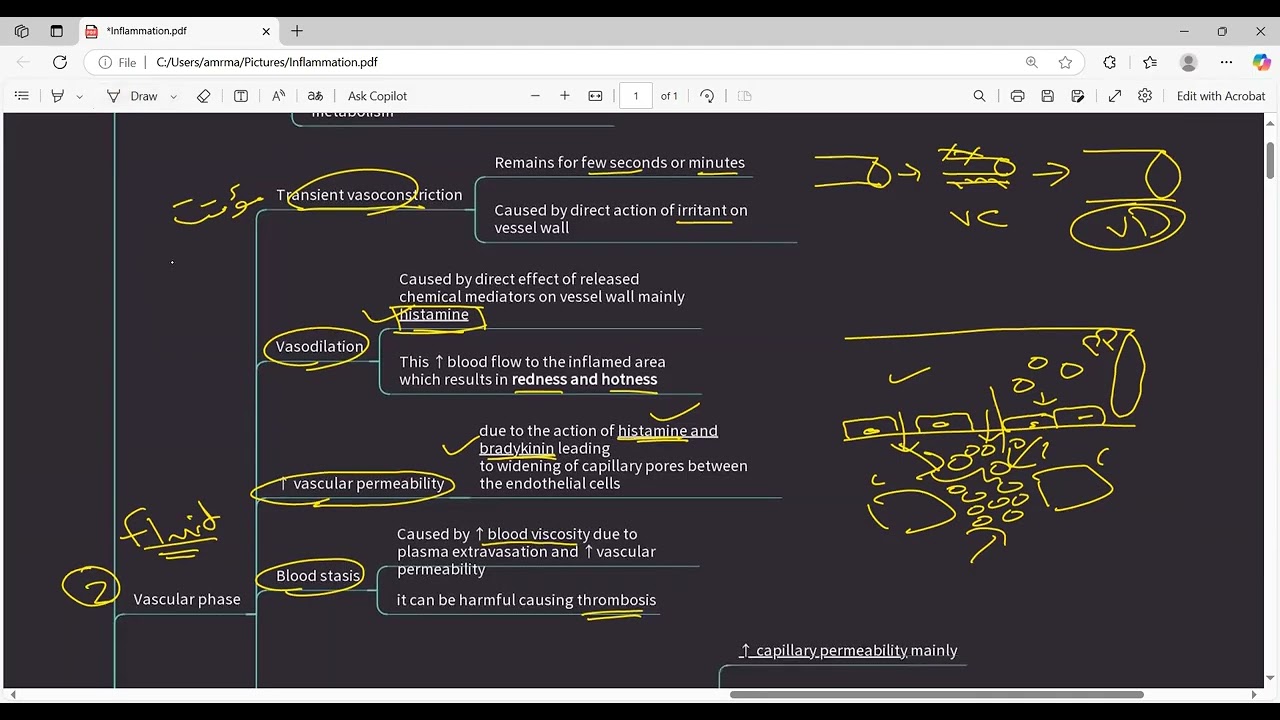Click the address bar zoom magnifier icon
The width and height of the screenshot is (1280, 720).
point(1032,62)
